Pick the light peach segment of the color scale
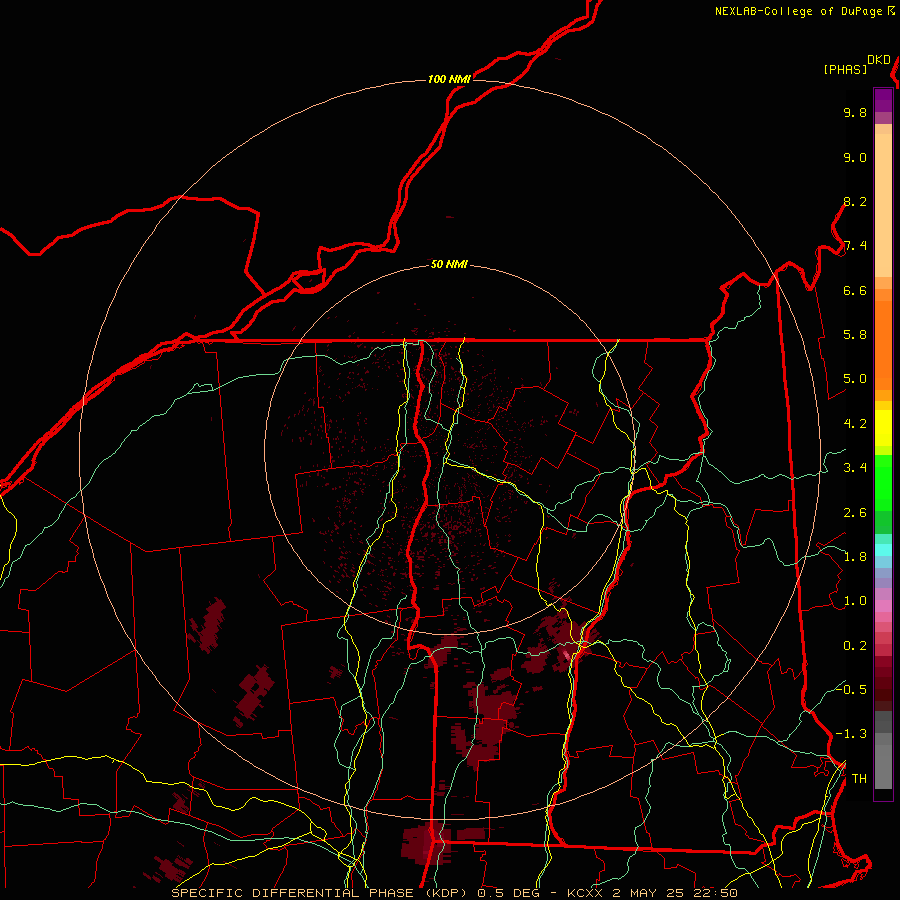The image size is (900, 900). (x=883, y=205)
